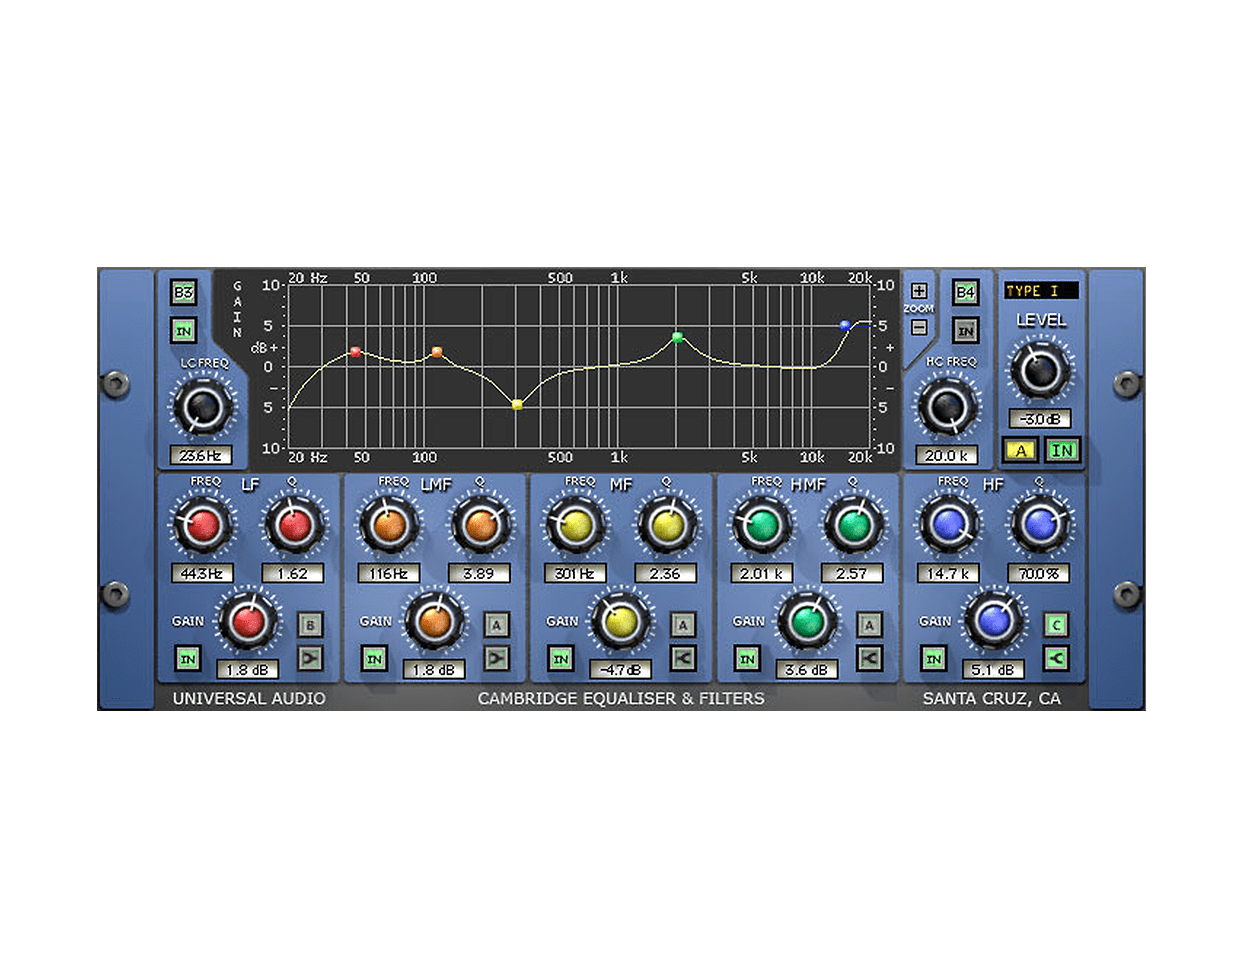The image size is (1248, 980).
Task: Click the red LF FREQ knob
Action: pyautogui.click(x=203, y=525)
